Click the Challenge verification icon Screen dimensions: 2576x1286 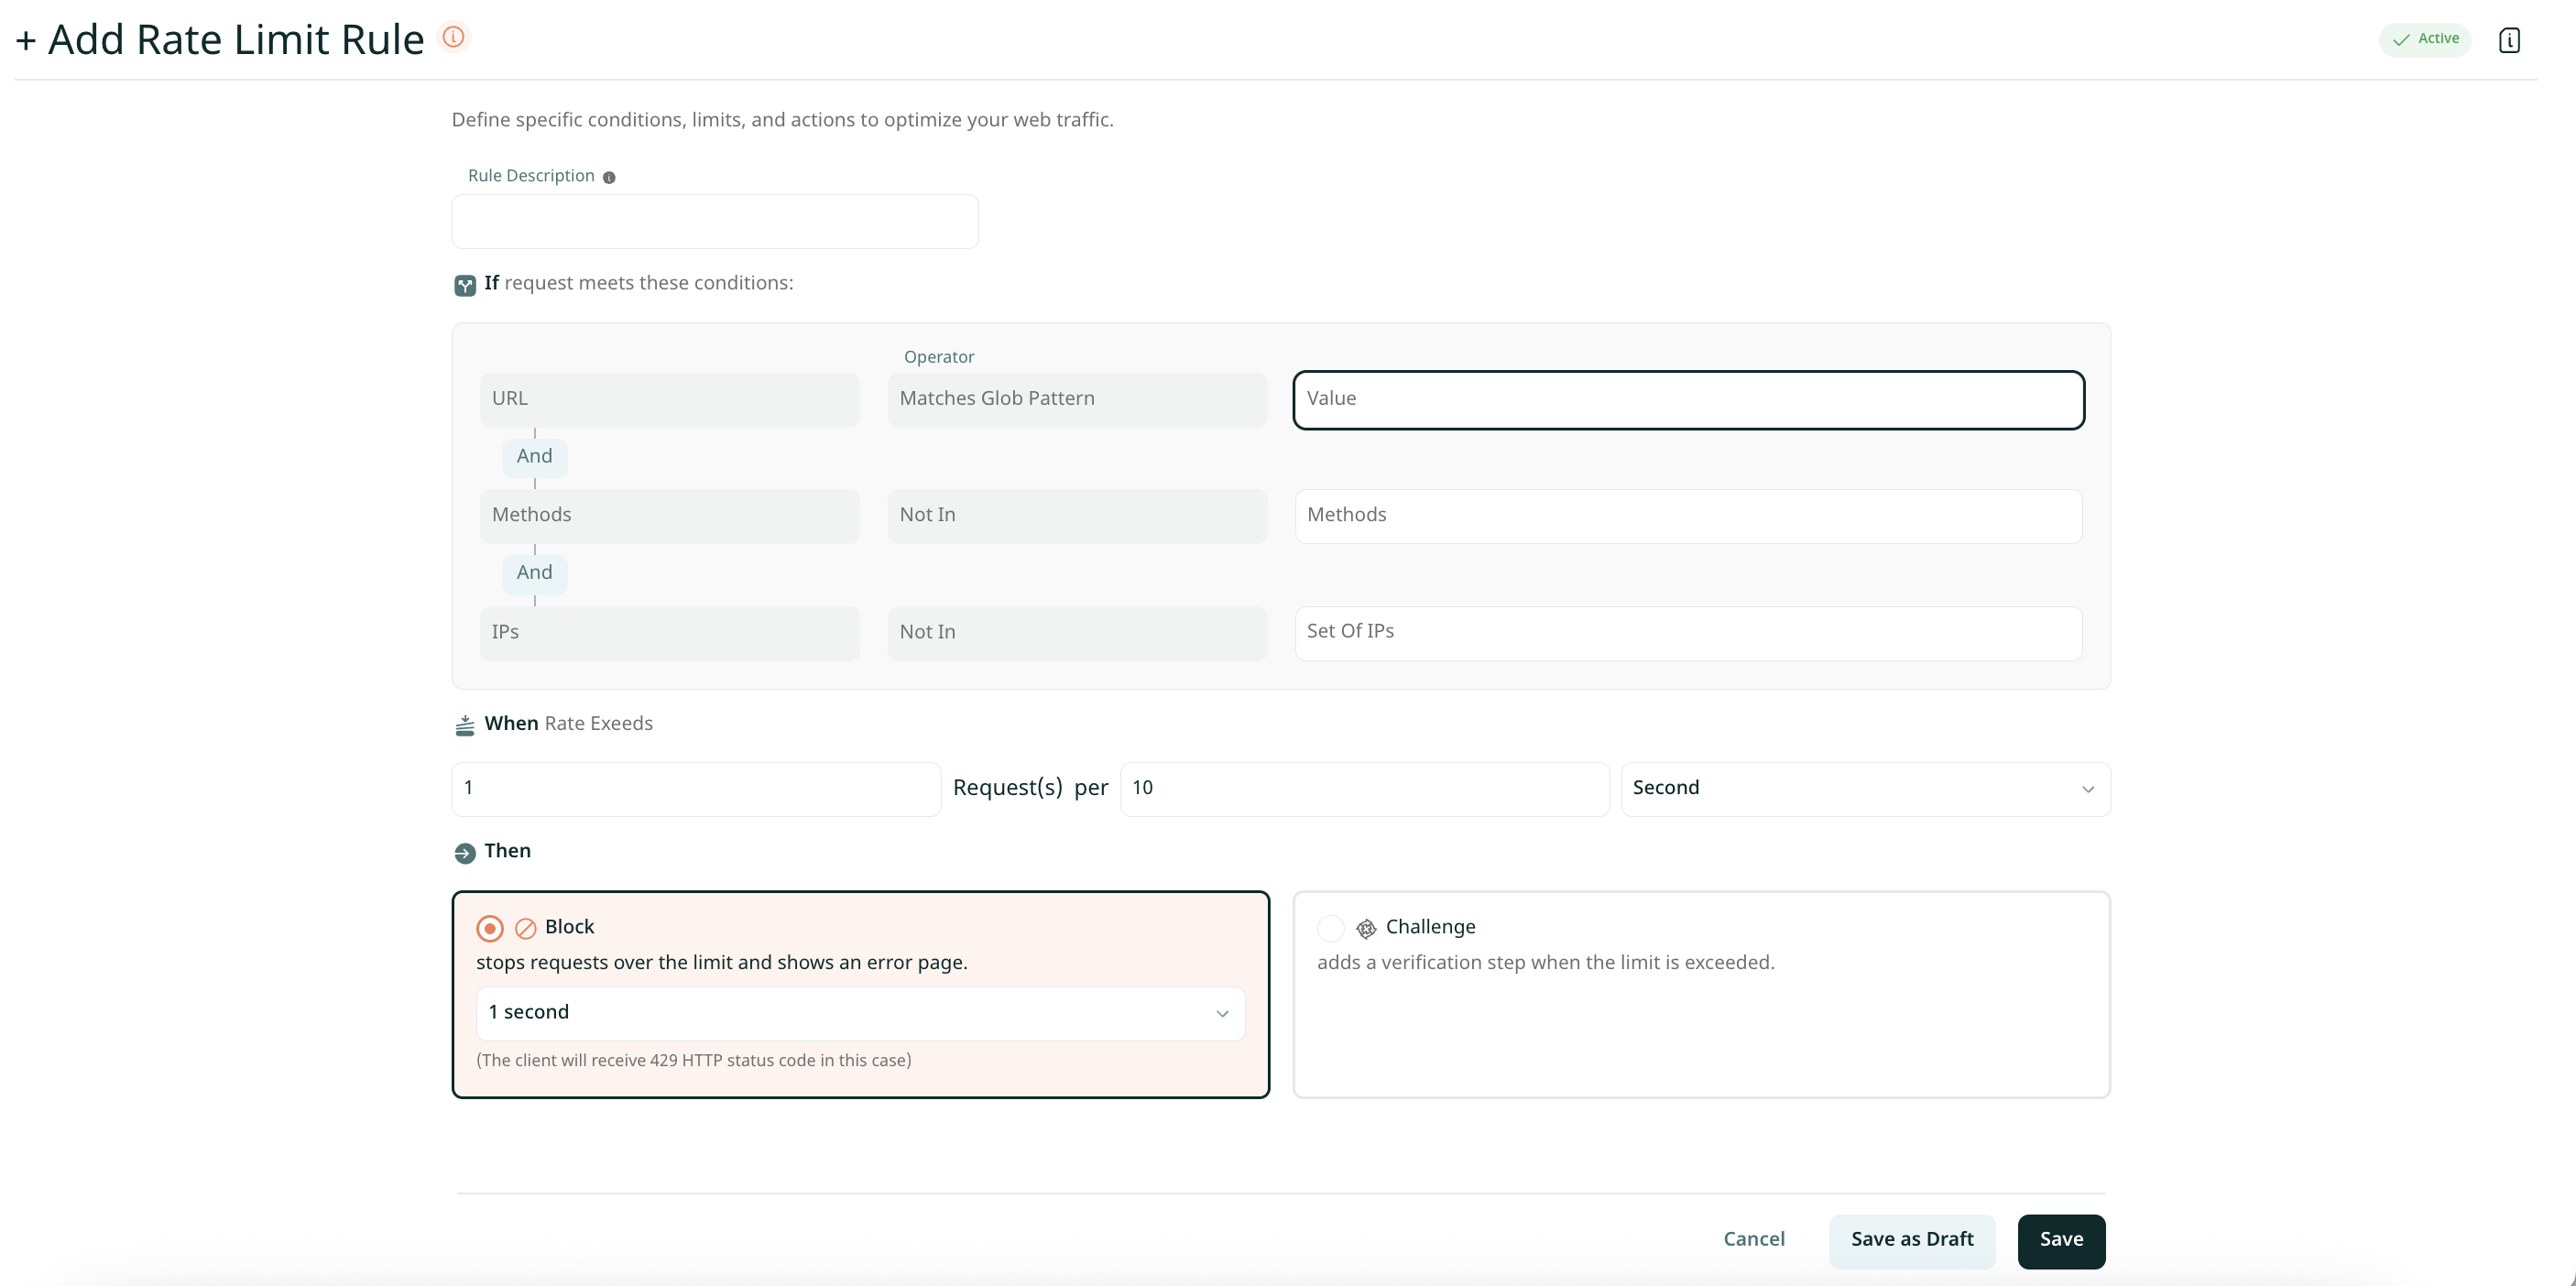click(1366, 928)
